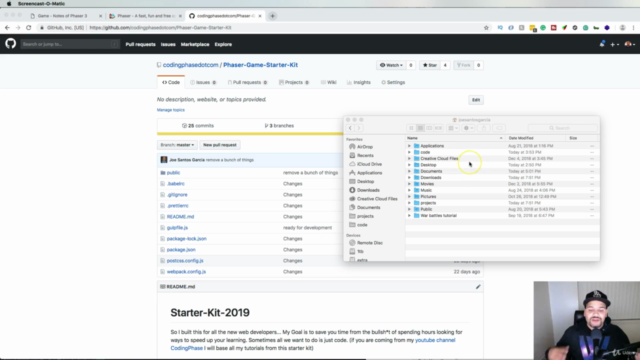The width and height of the screenshot is (640, 360).
Task: Open the Wiki tab
Action: 329,82
